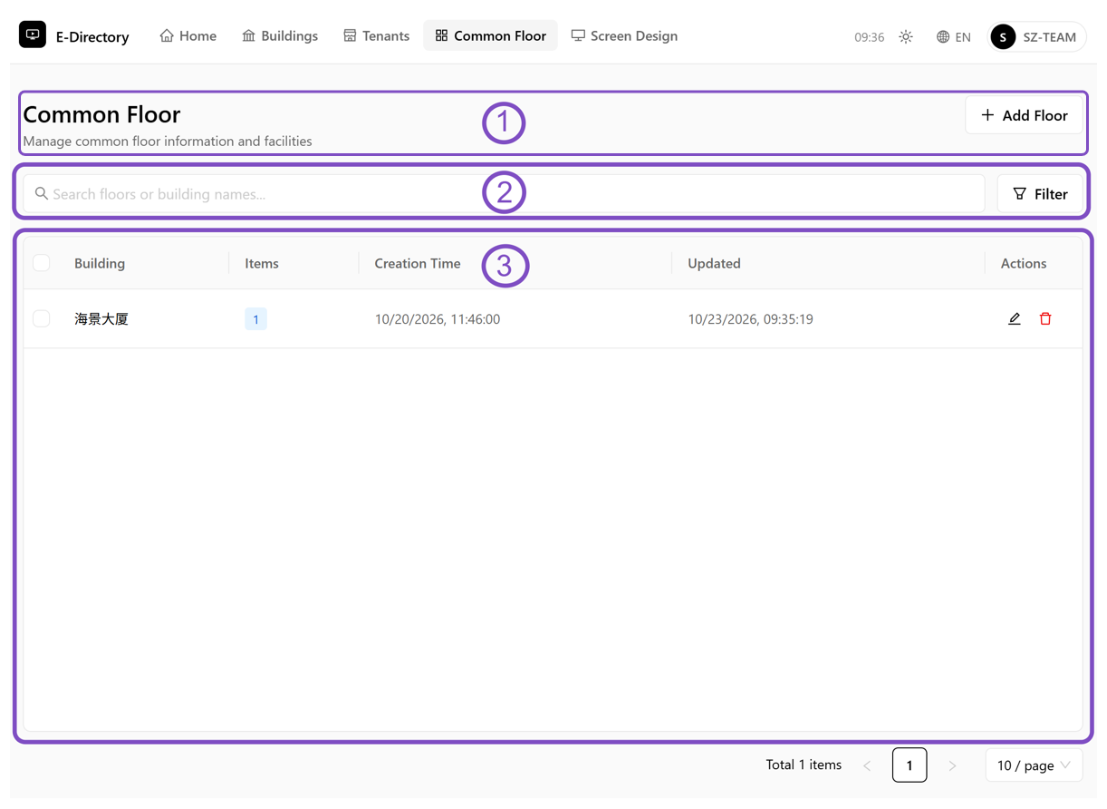The image size is (1107, 809).
Task: Click the Total 1 items label
Action: pos(803,765)
